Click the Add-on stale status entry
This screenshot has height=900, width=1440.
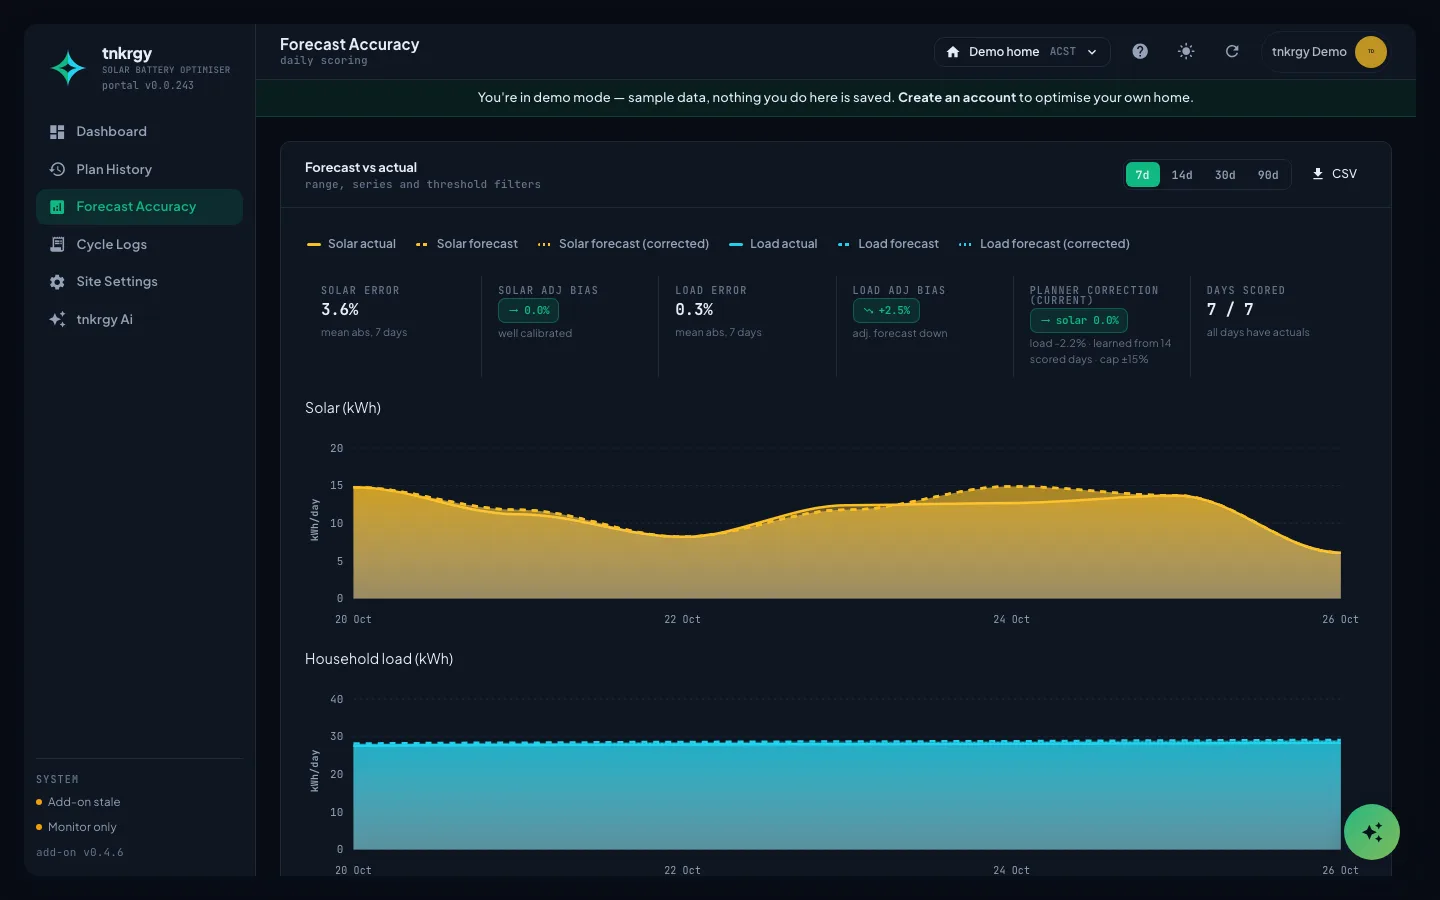click(78, 802)
